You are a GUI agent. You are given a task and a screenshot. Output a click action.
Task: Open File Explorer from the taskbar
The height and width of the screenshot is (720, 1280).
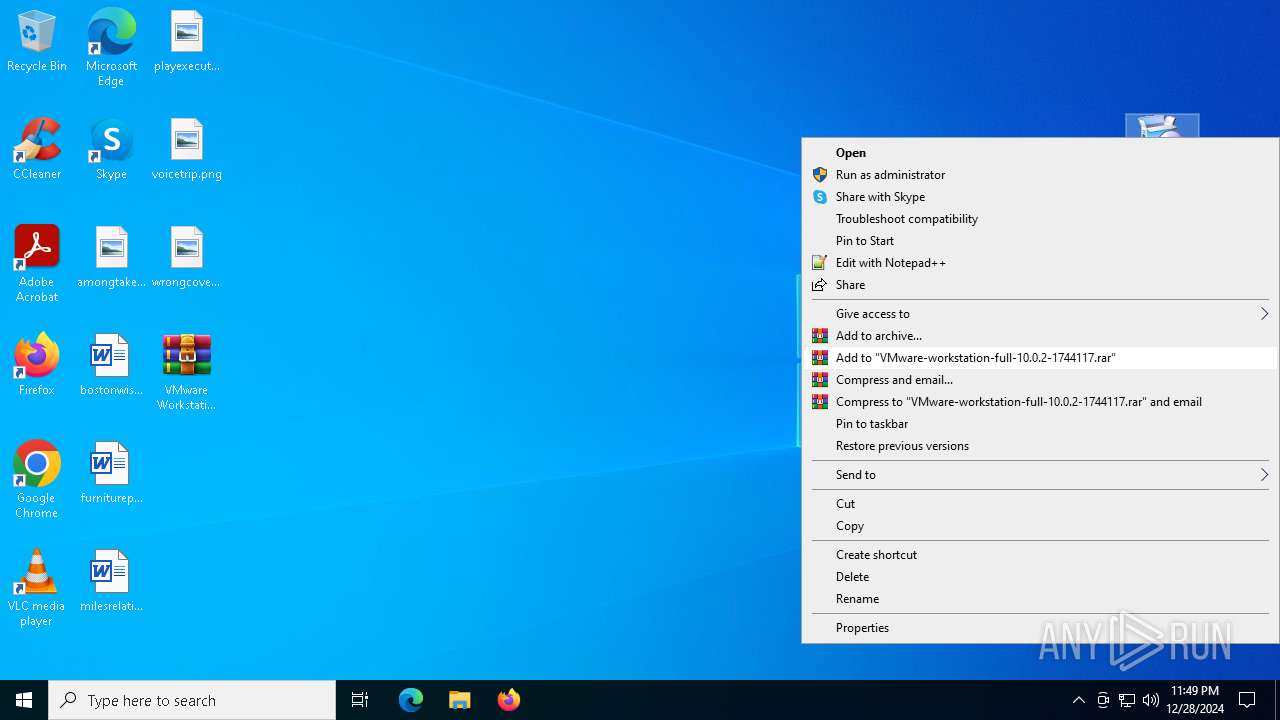tap(460, 700)
